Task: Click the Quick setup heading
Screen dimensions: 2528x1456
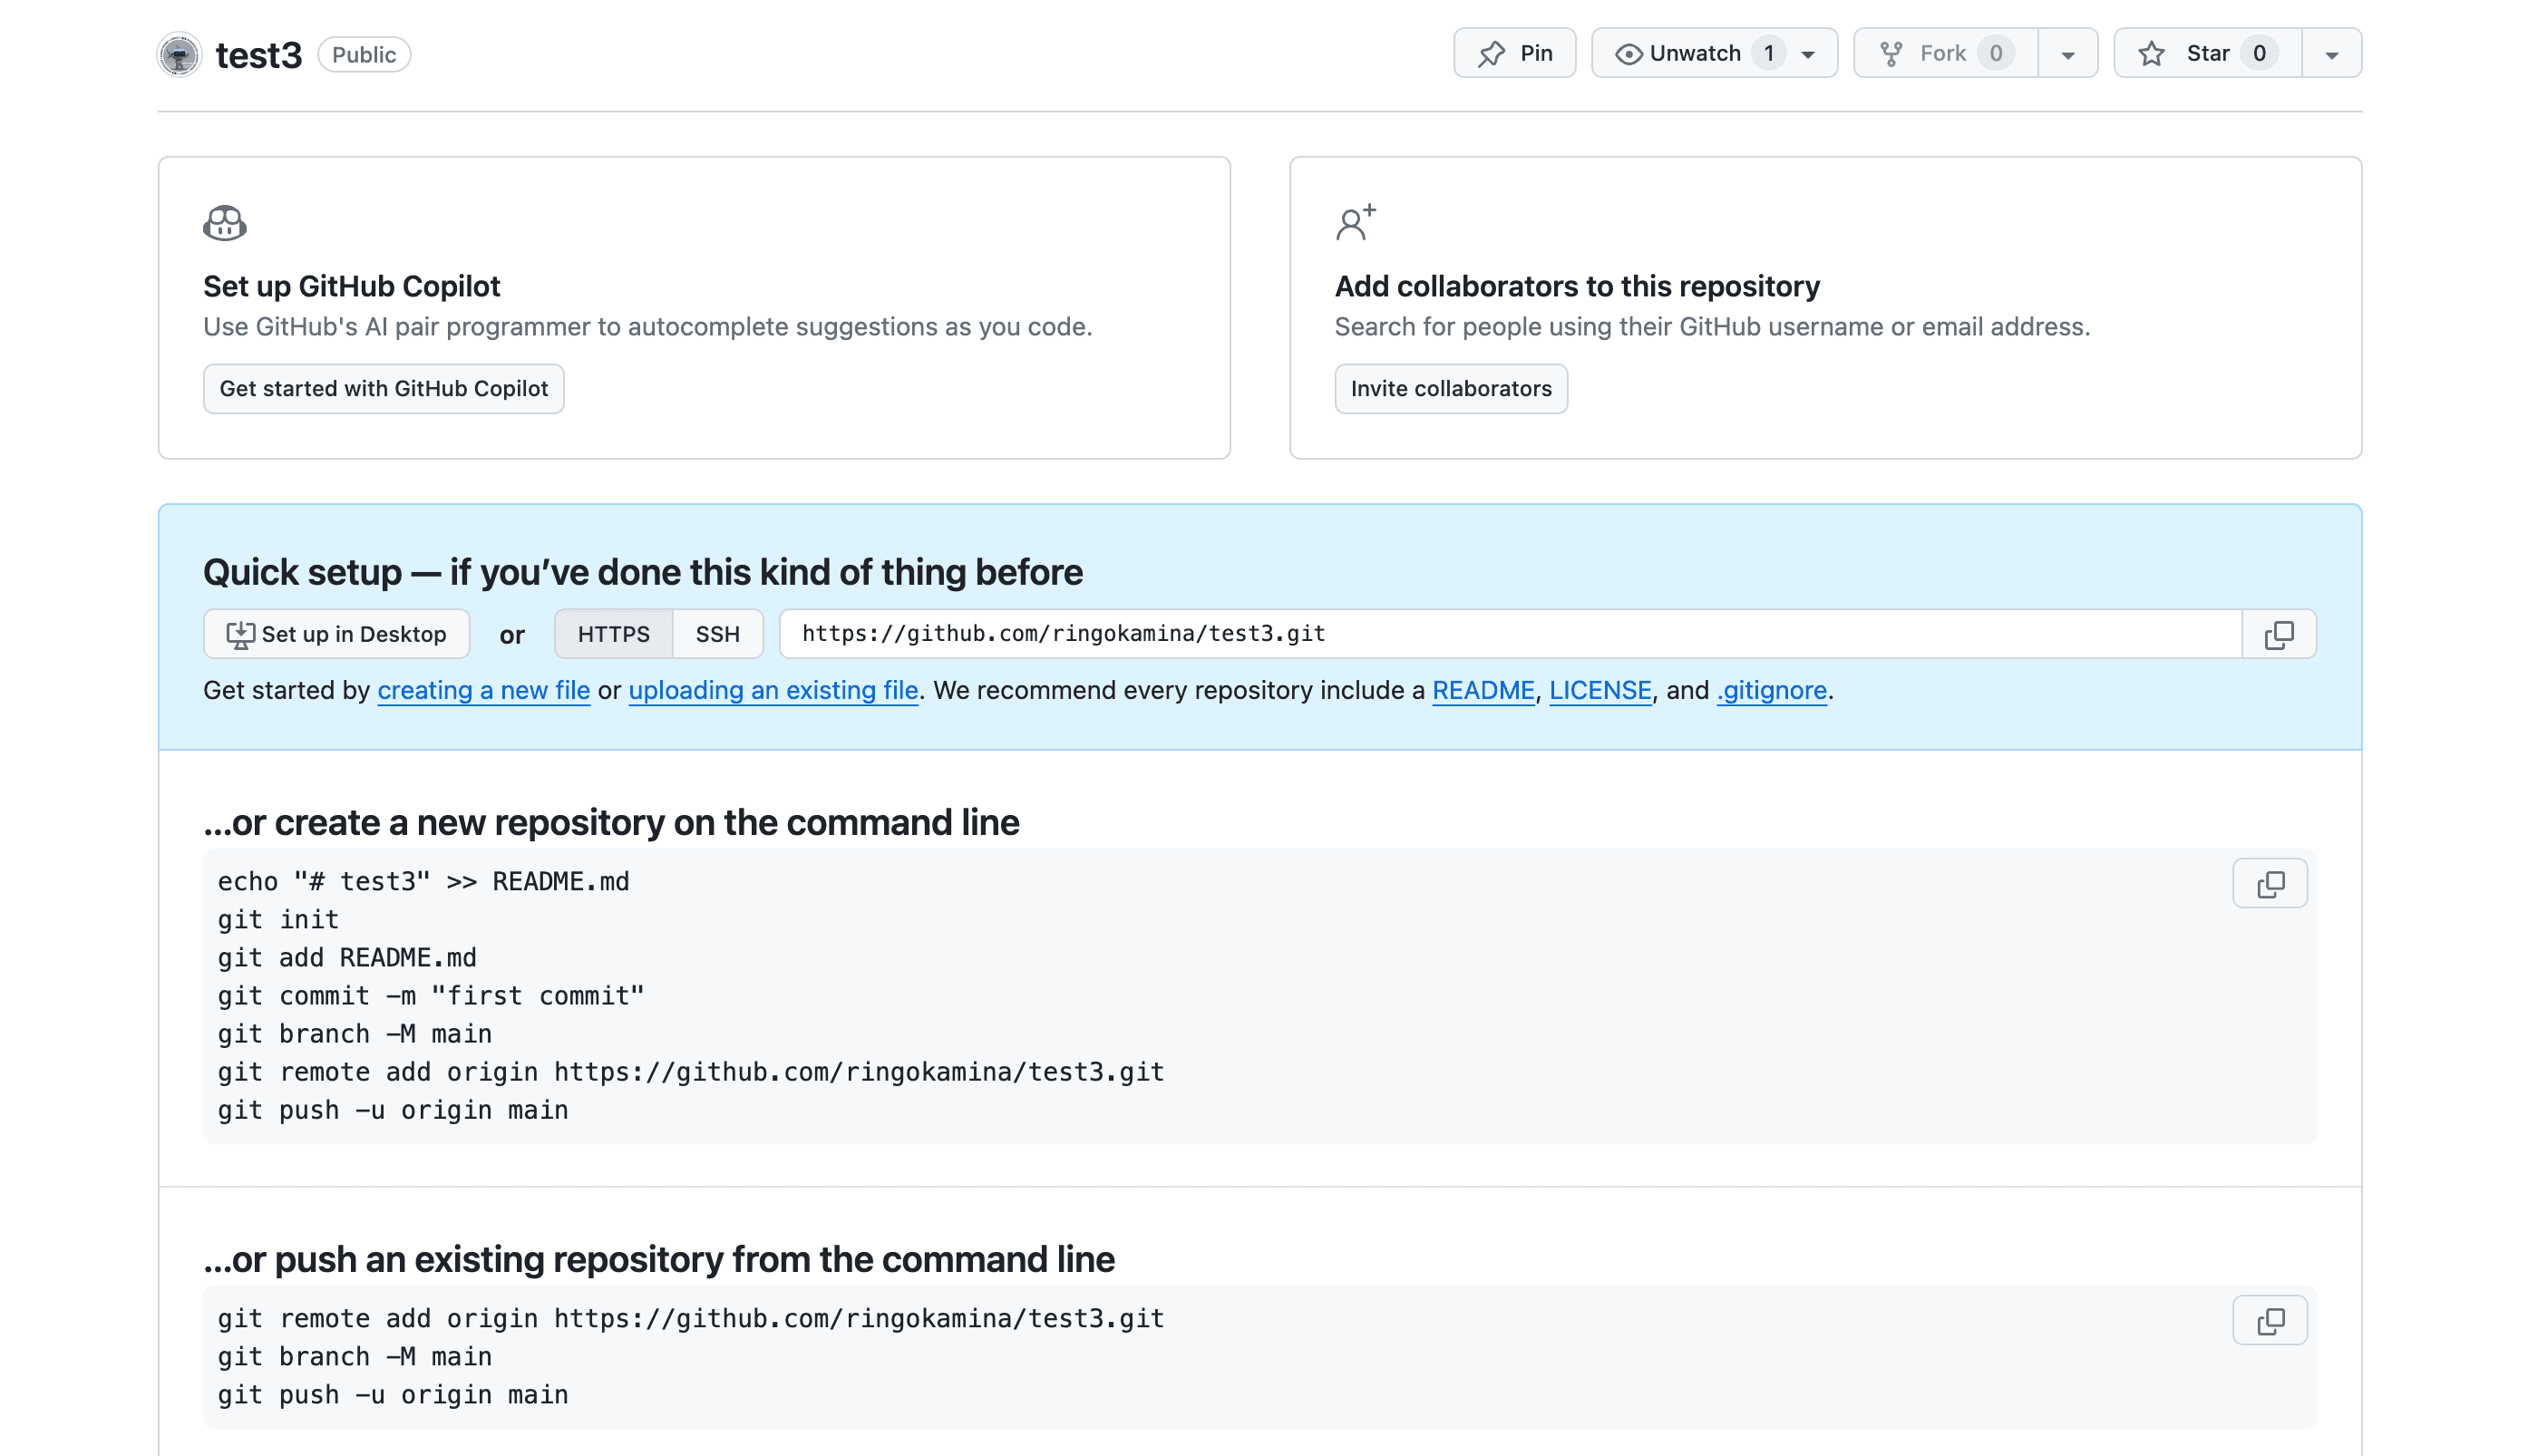Action: (x=643, y=572)
